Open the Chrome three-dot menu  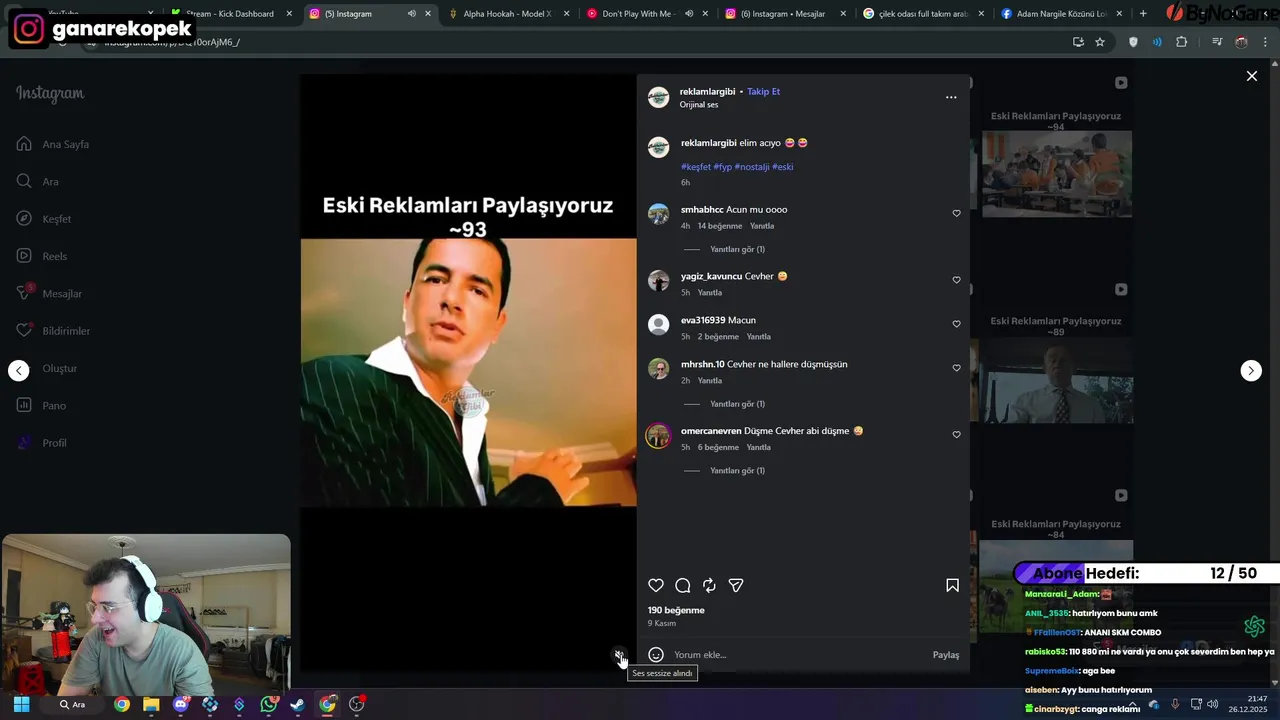coord(1266,42)
